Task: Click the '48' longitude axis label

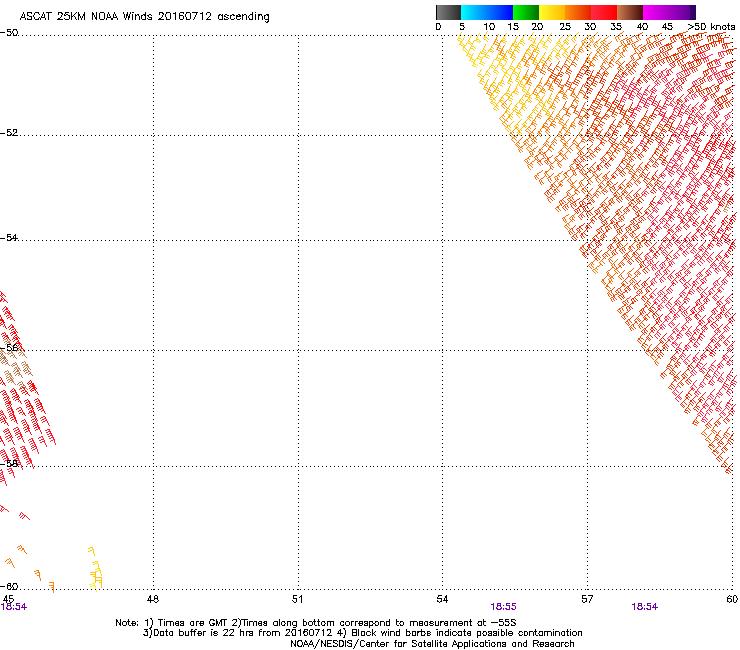Action: (x=153, y=599)
